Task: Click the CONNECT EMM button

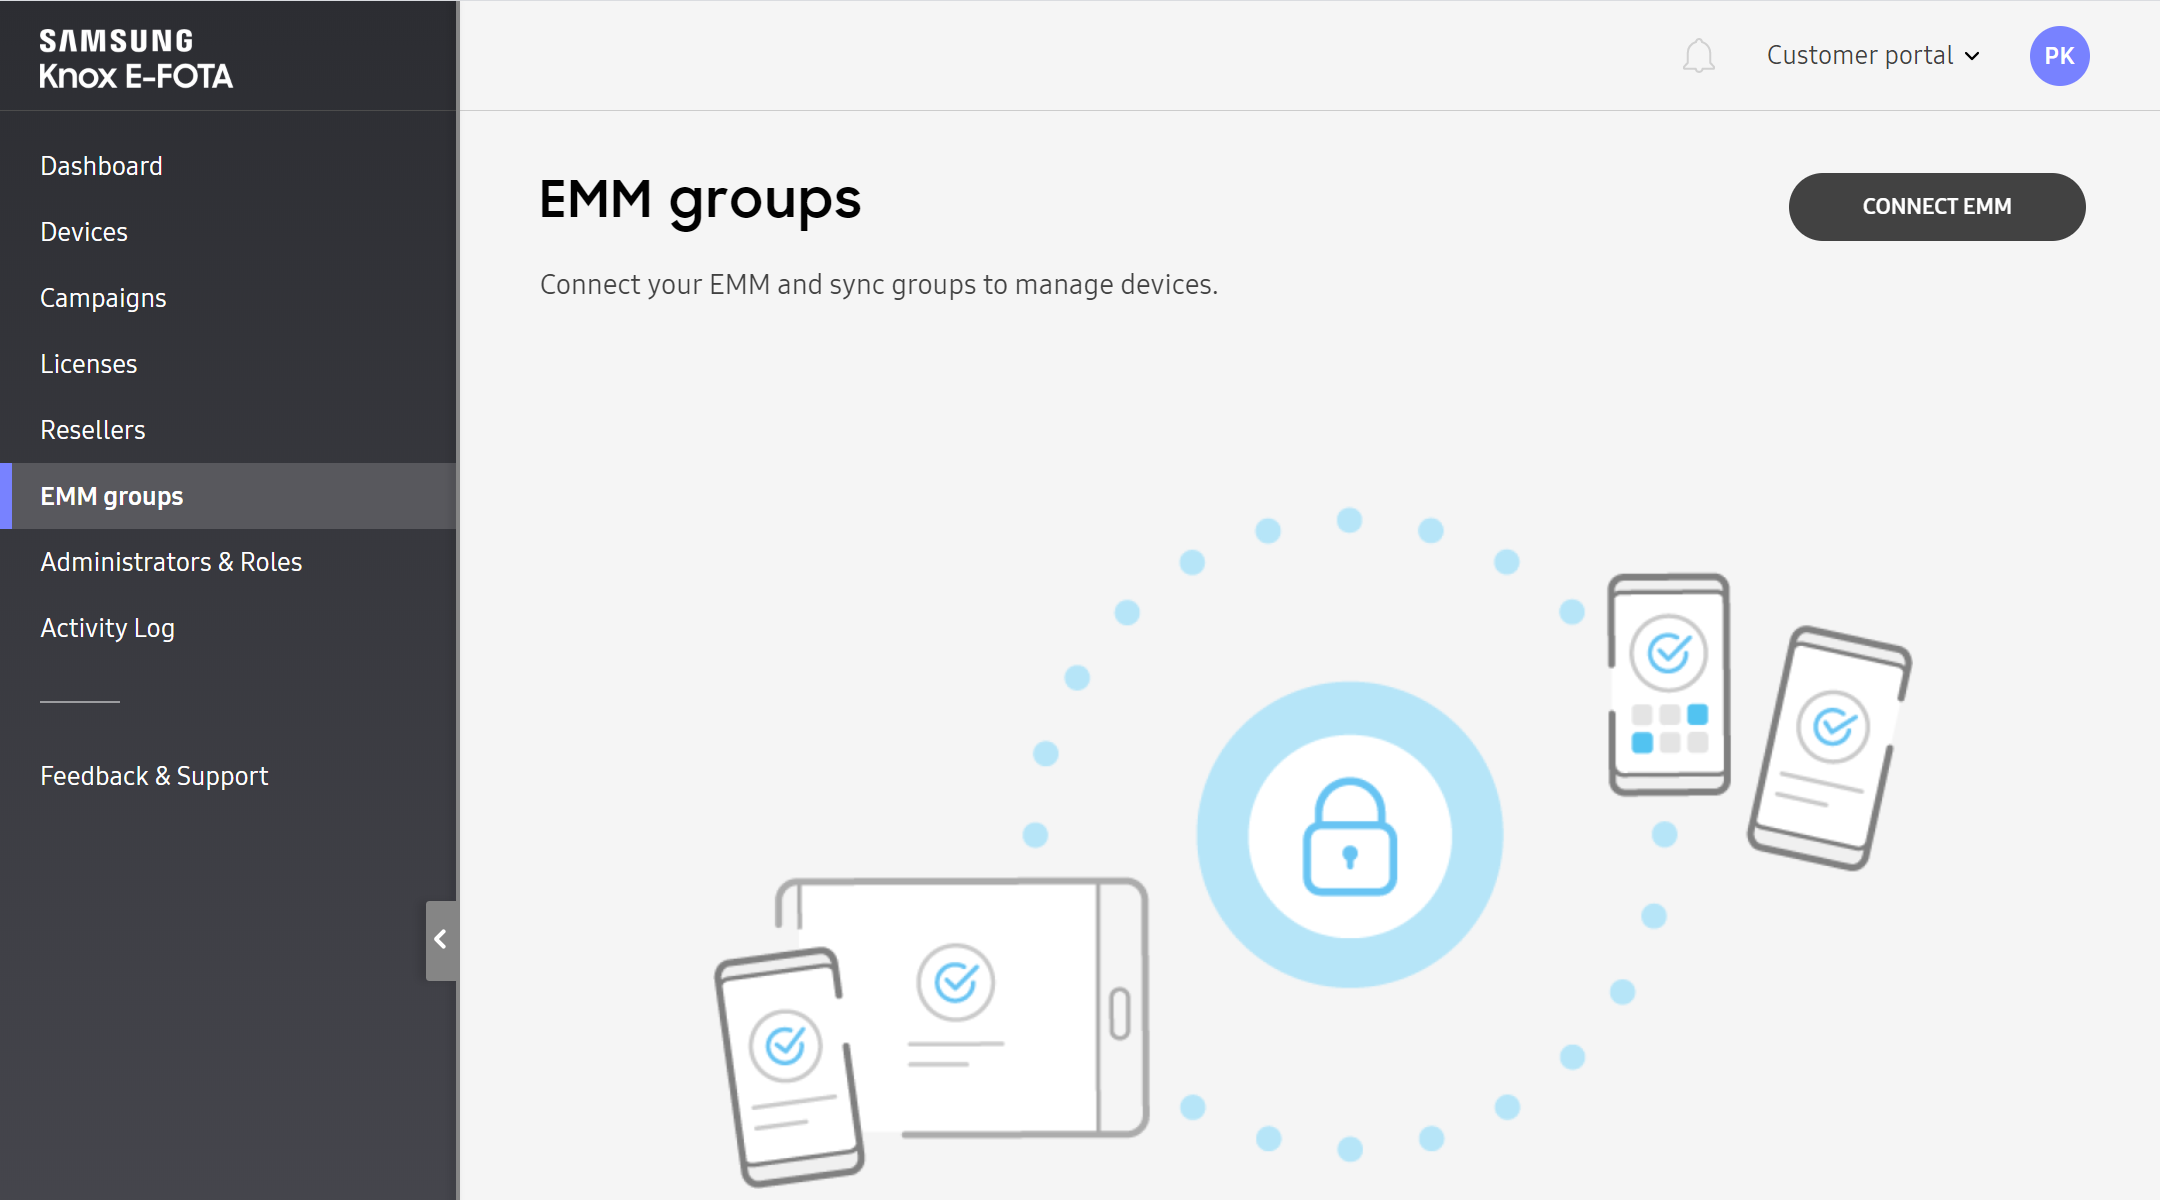Action: 1937,207
